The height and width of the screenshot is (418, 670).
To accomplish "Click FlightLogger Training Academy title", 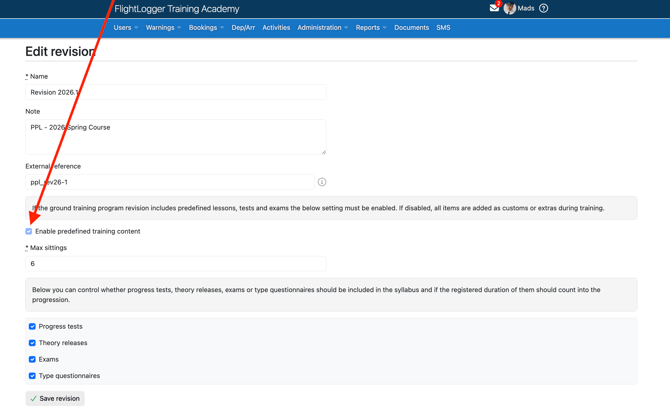I will [x=176, y=9].
